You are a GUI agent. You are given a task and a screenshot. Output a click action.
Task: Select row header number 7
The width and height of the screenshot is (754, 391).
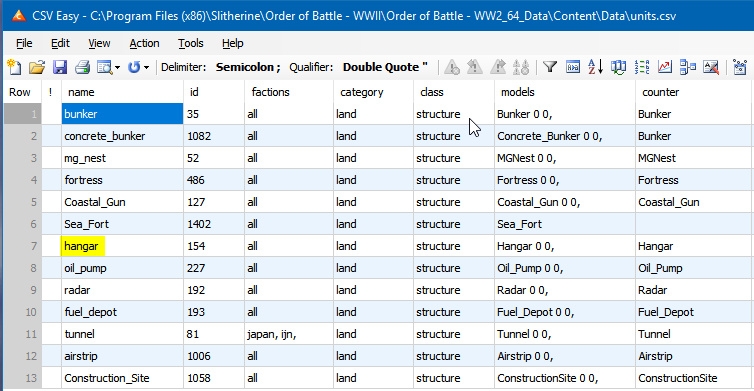[x=23, y=246]
